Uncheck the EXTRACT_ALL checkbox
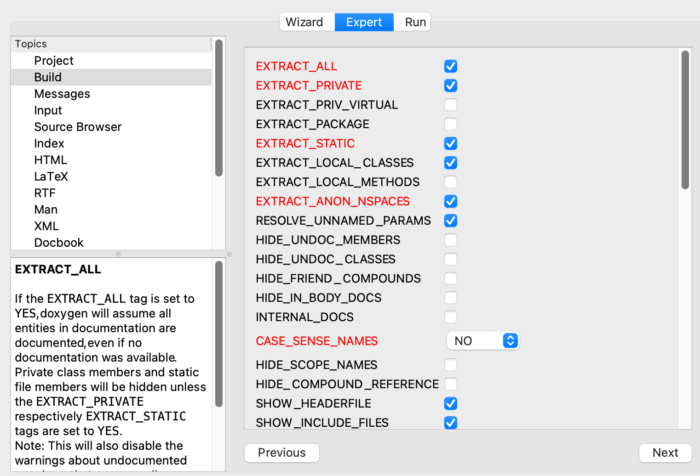 point(451,66)
